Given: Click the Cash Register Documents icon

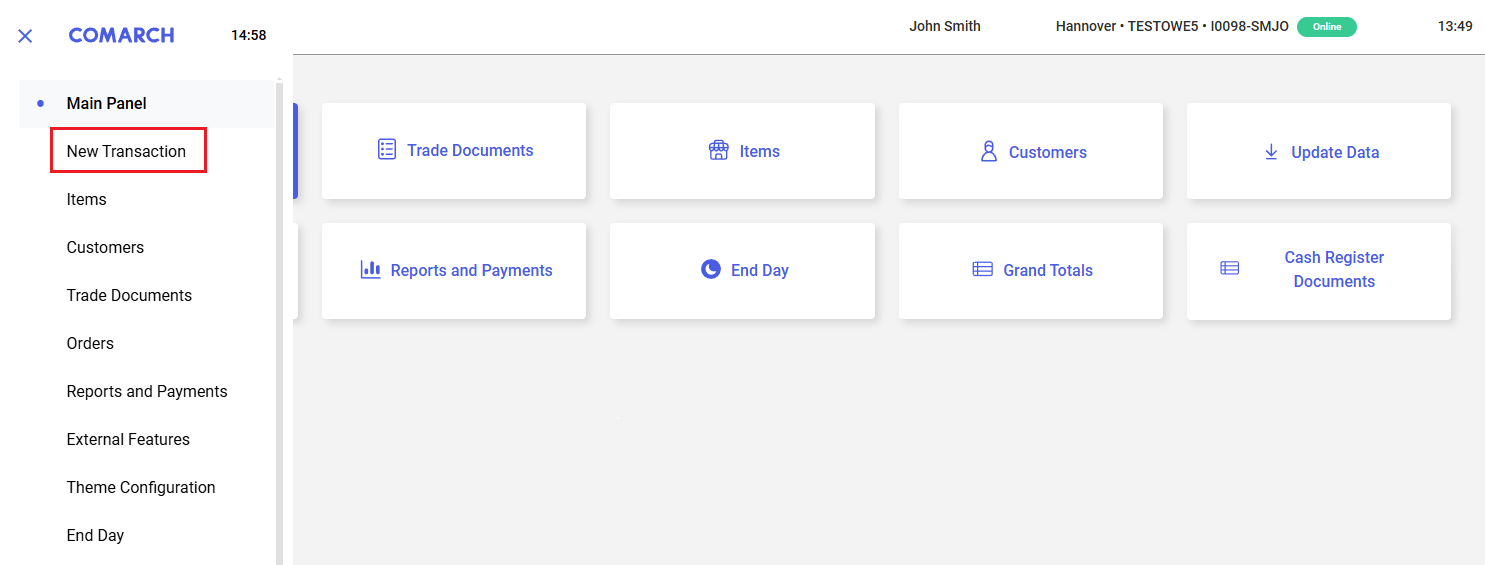Looking at the screenshot, I should [1230, 268].
